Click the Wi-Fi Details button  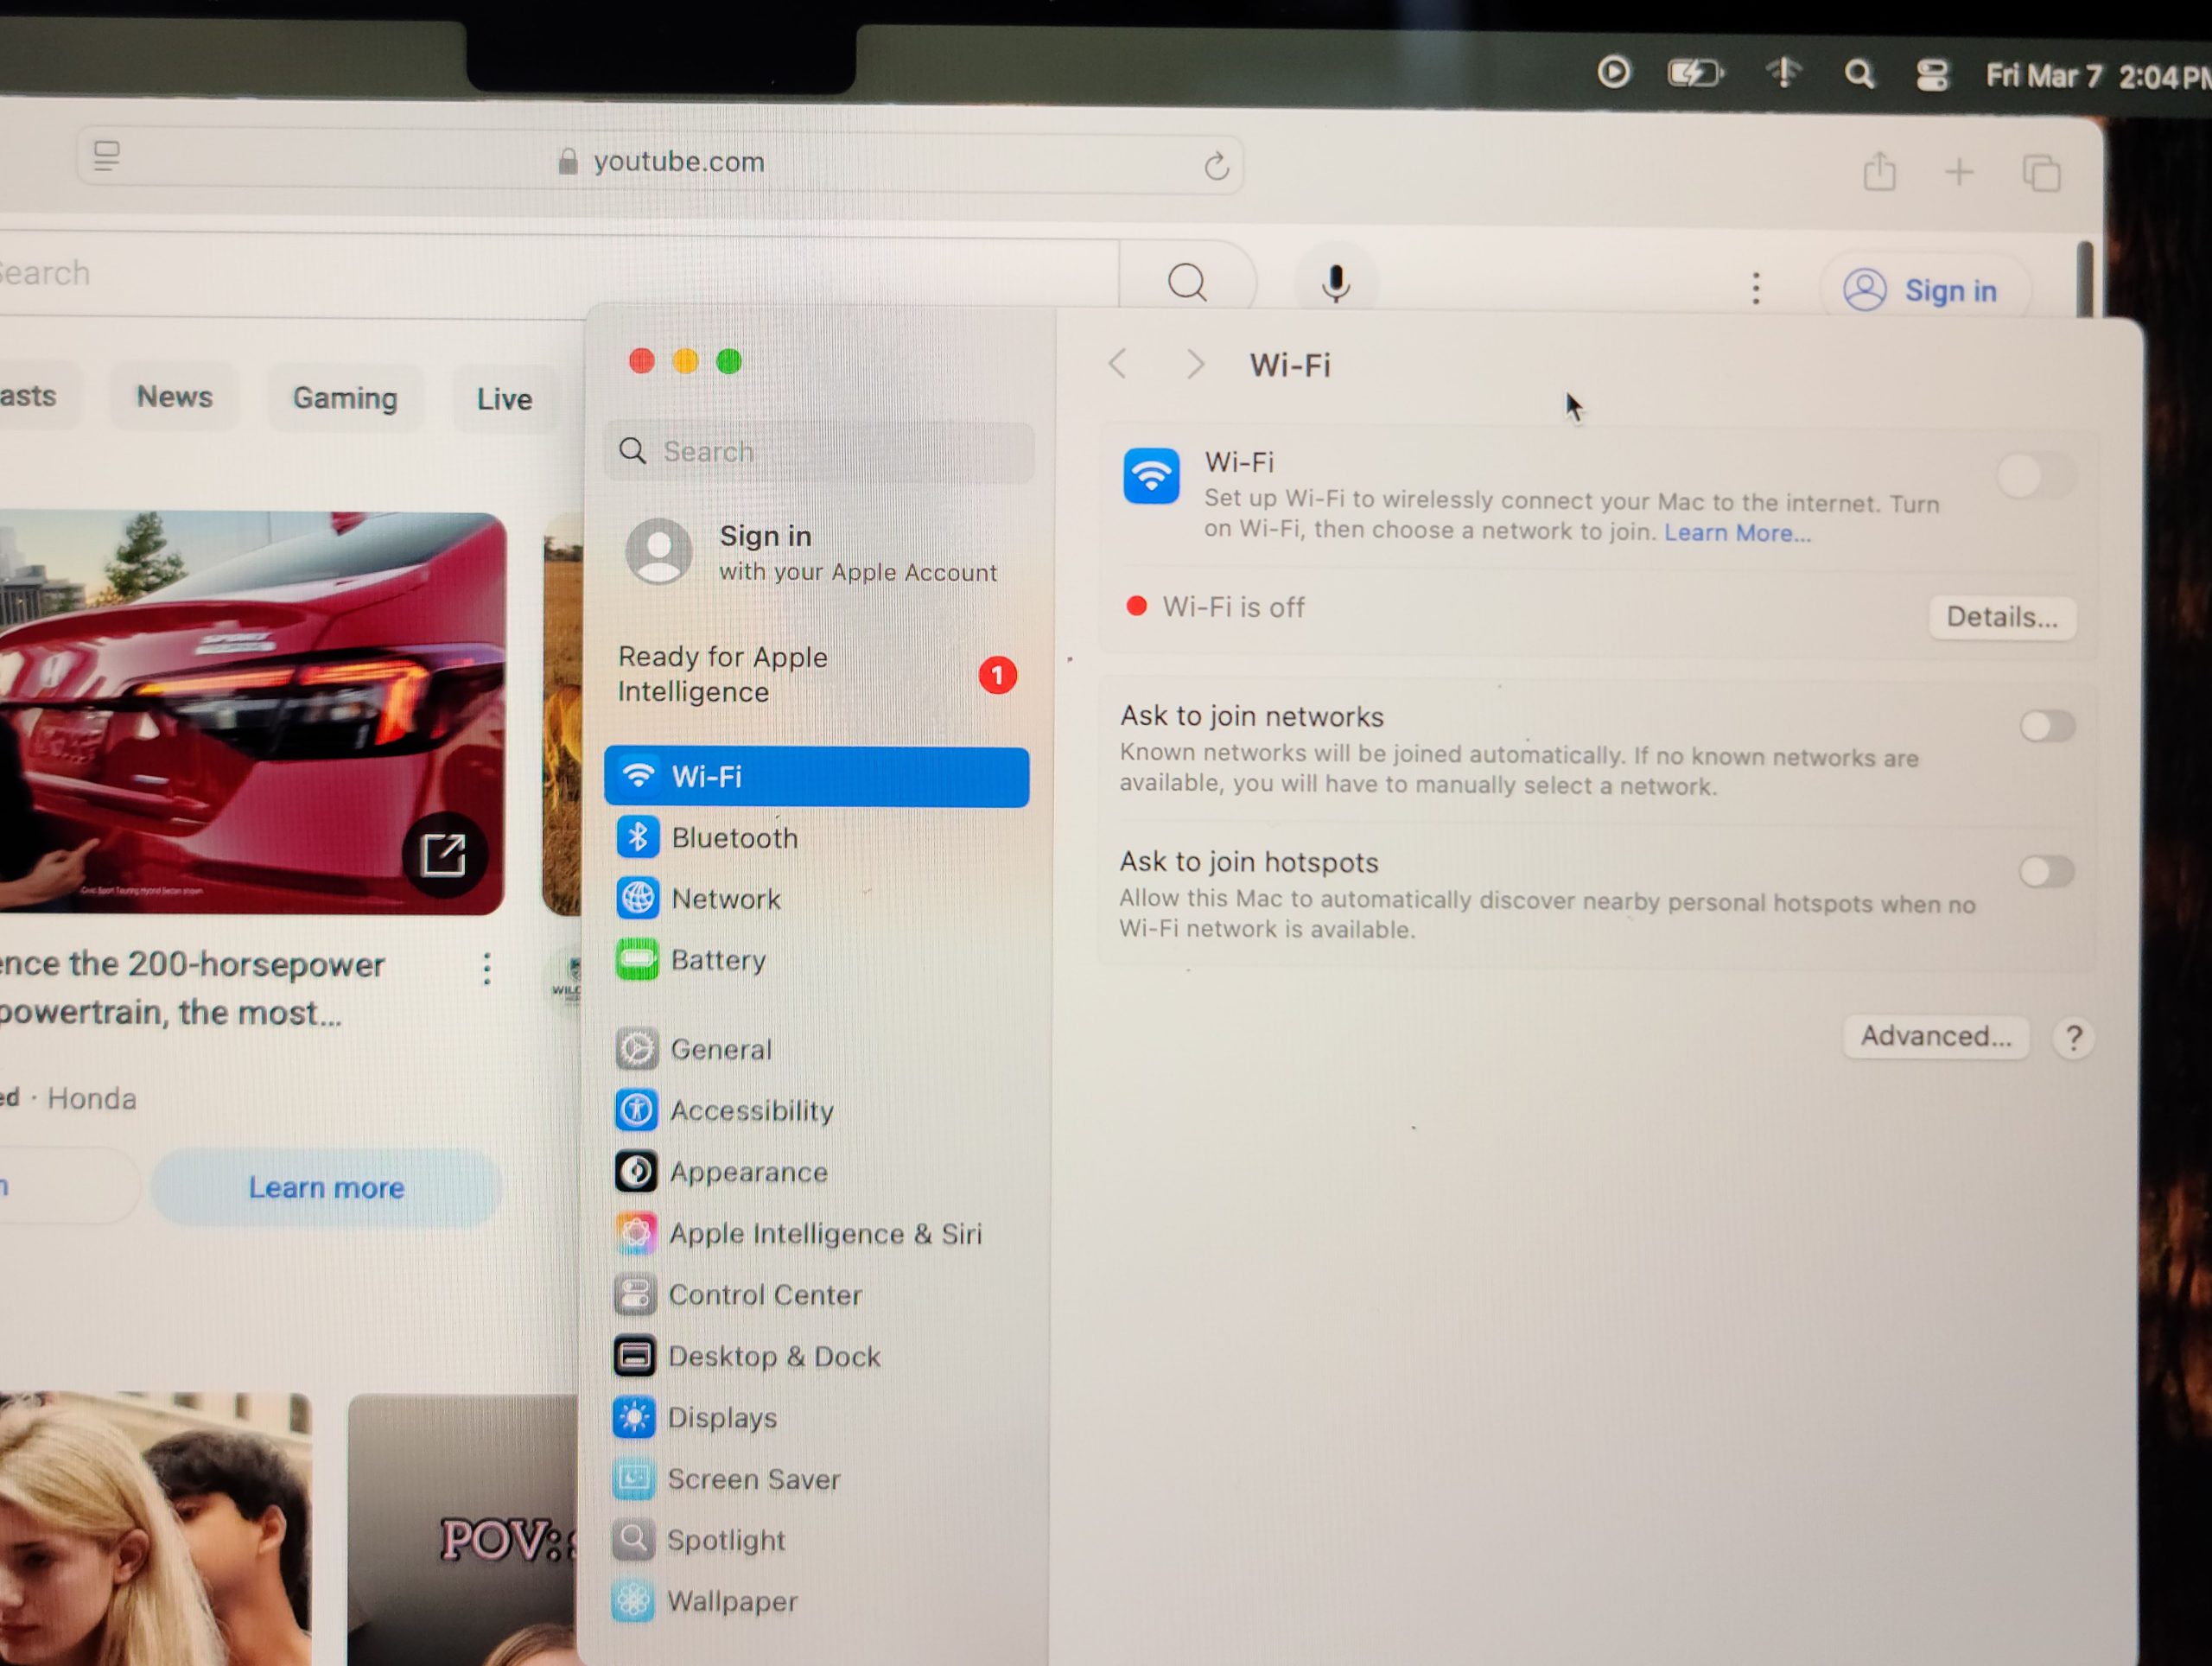coord(2001,617)
